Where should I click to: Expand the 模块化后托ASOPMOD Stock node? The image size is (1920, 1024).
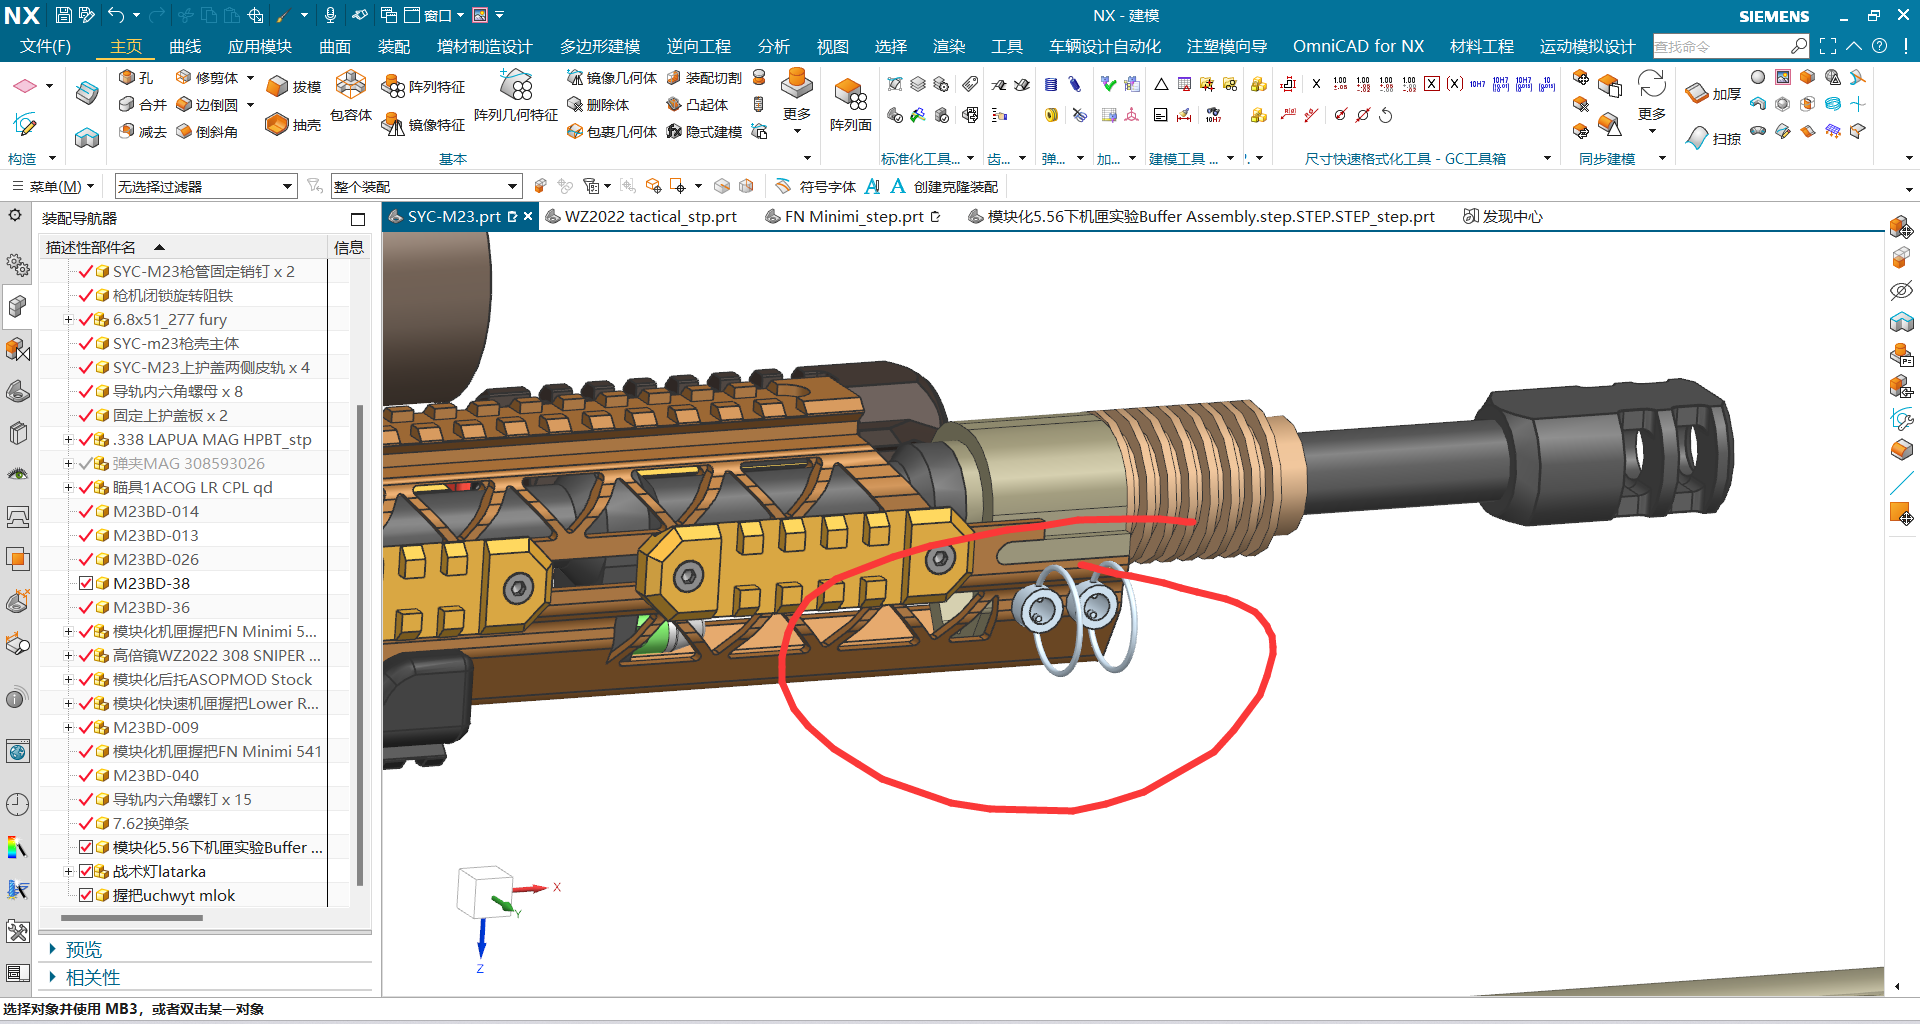[x=68, y=680]
